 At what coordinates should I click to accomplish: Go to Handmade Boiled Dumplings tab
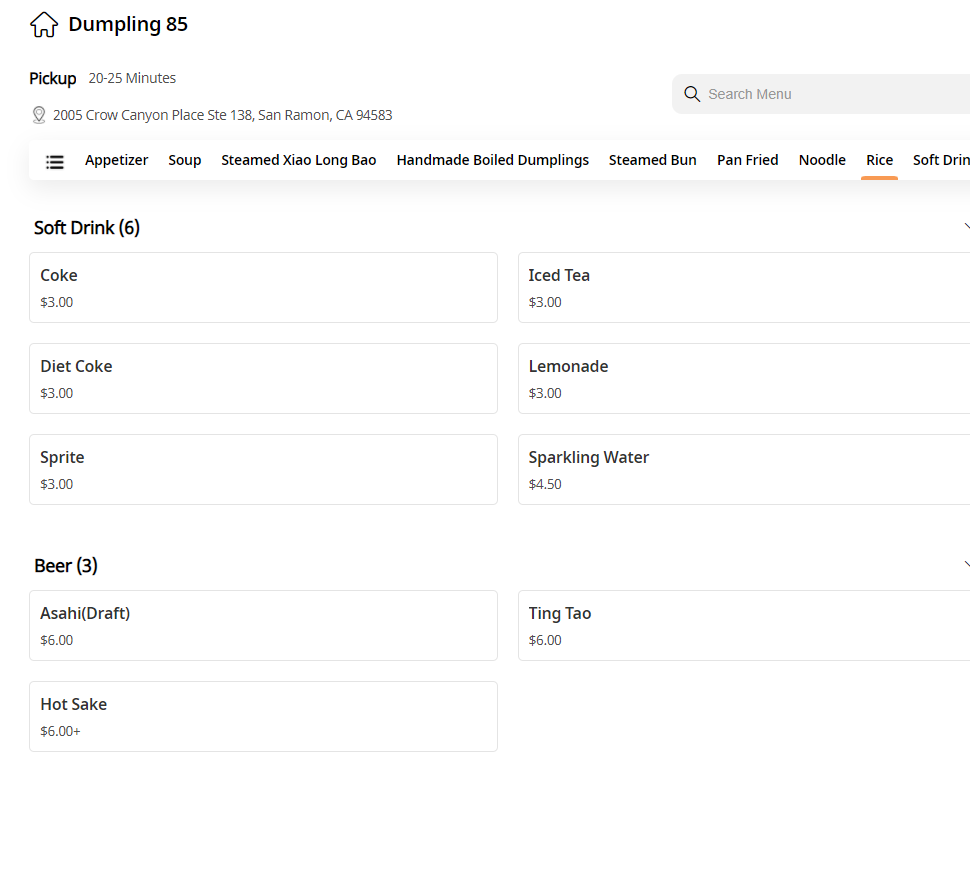point(492,160)
